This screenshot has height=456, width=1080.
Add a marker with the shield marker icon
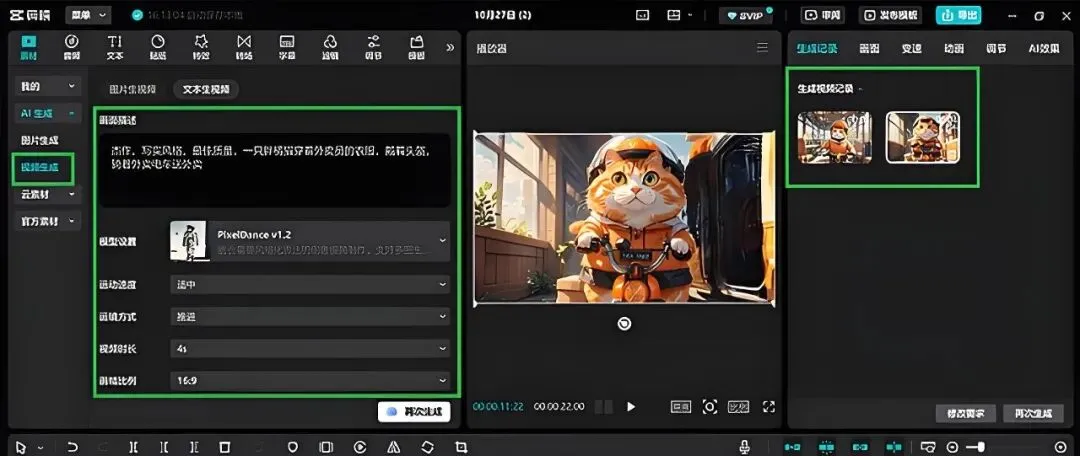click(x=293, y=447)
